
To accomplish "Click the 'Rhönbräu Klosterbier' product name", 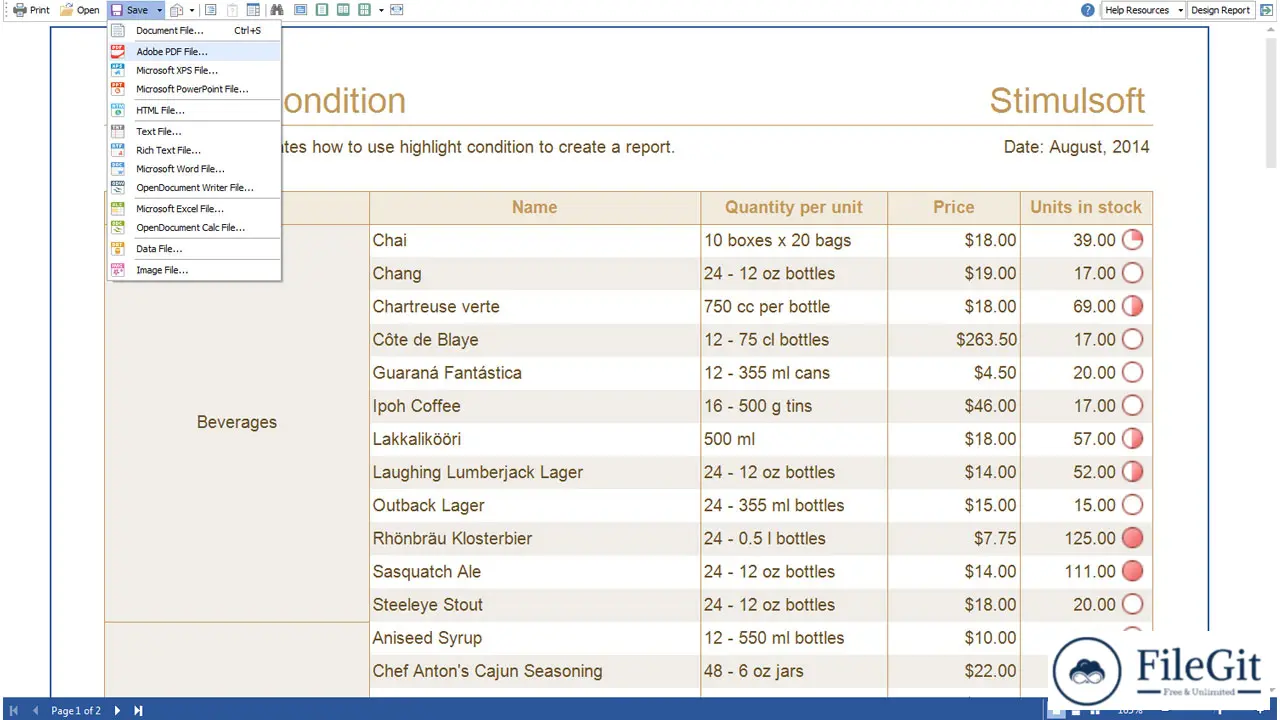I will click(x=452, y=538).
